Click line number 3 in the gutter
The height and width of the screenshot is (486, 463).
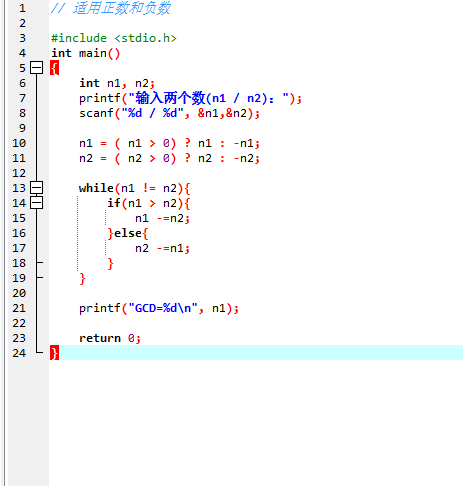22,38
